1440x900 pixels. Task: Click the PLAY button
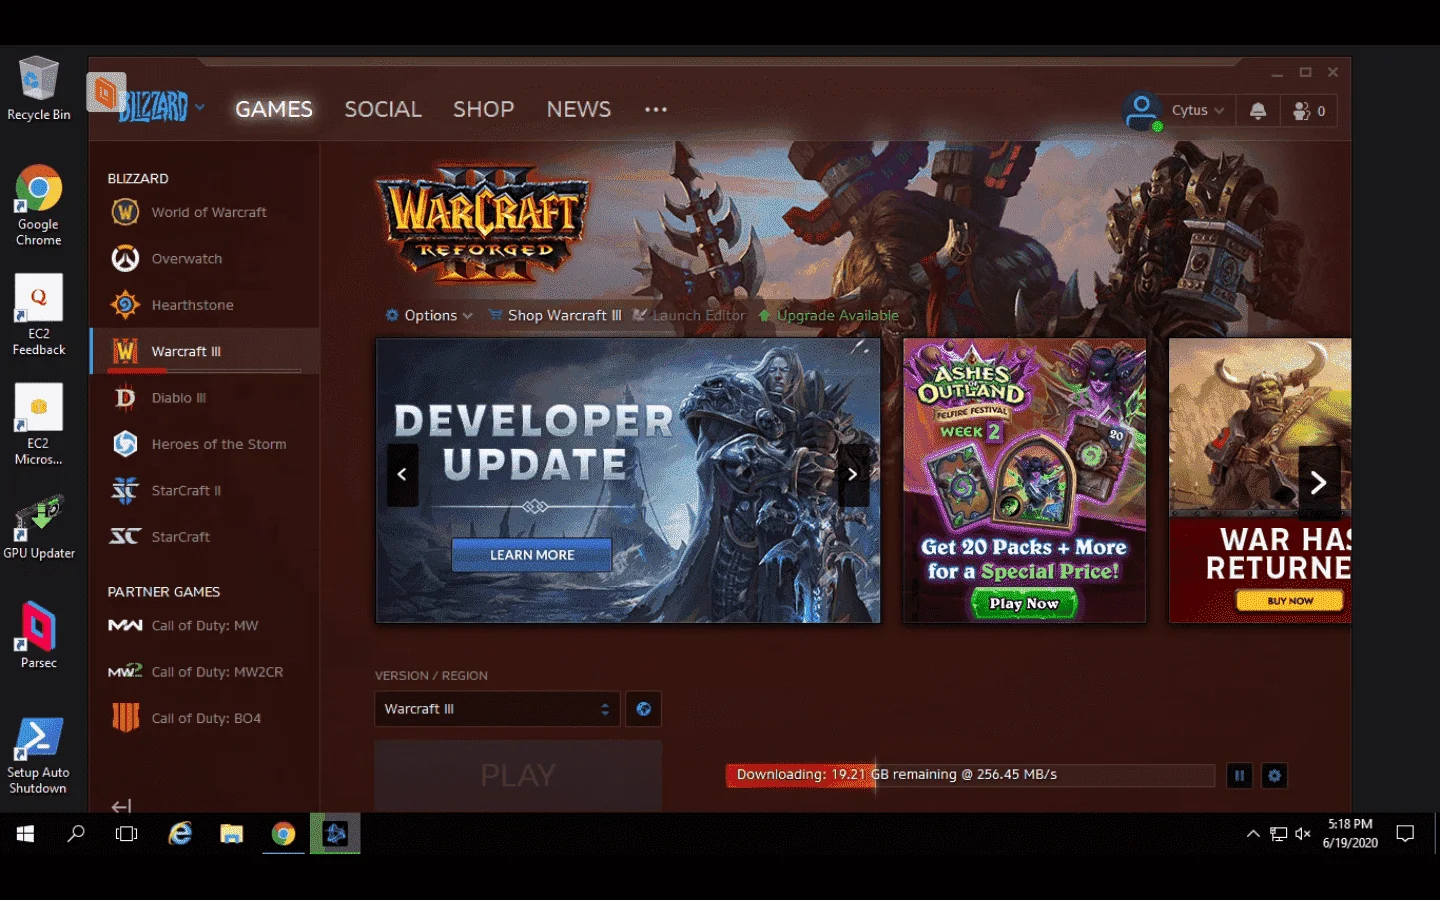point(518,775)
